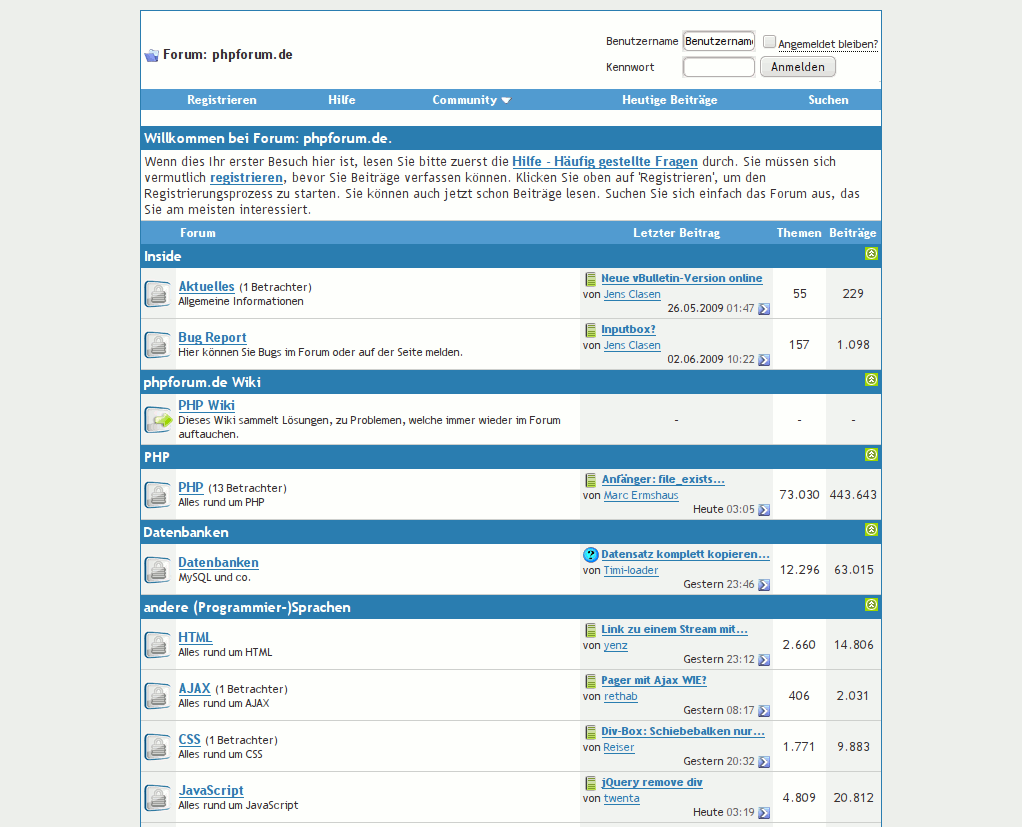View Marc Ermshaus user profile
This screenshot has height=827, width=1022.
[x=641, y=495]
